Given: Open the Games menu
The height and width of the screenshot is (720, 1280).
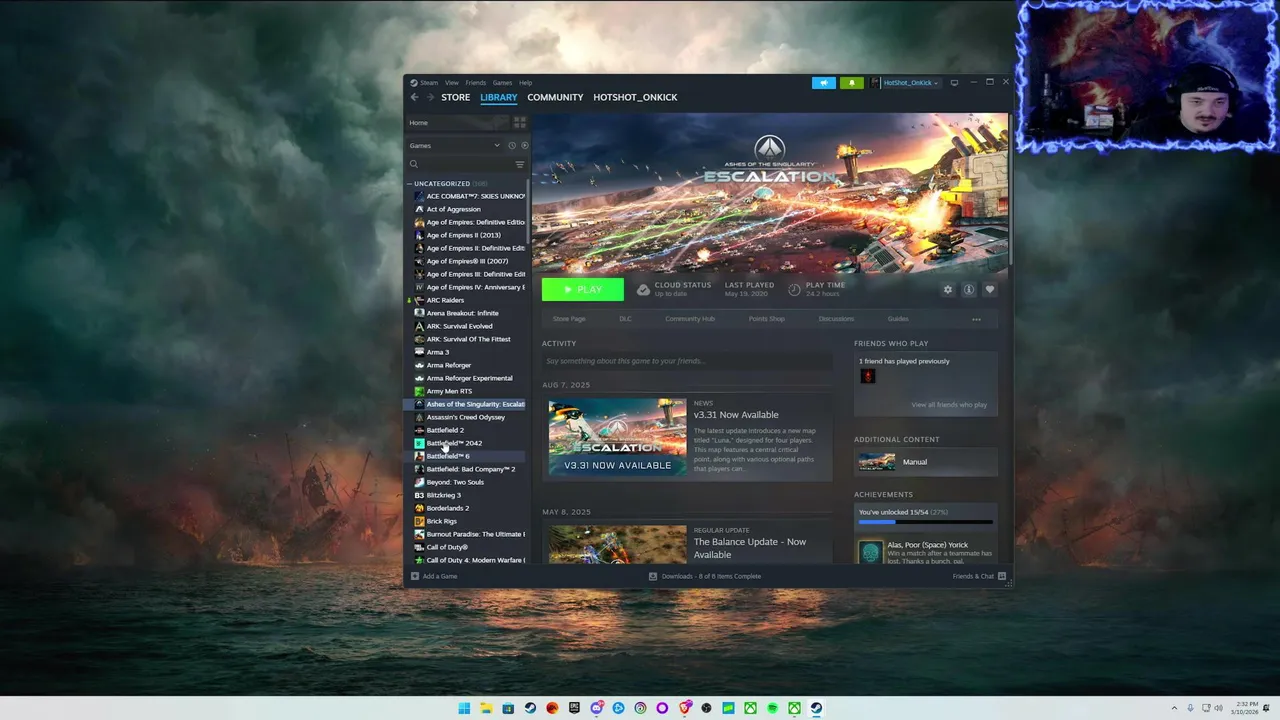Looking at the screenshot, I should (502, 83).
